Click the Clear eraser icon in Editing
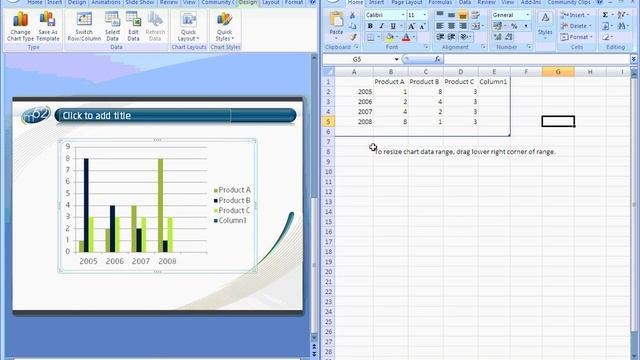640x360 pixels. click(606, 37)
